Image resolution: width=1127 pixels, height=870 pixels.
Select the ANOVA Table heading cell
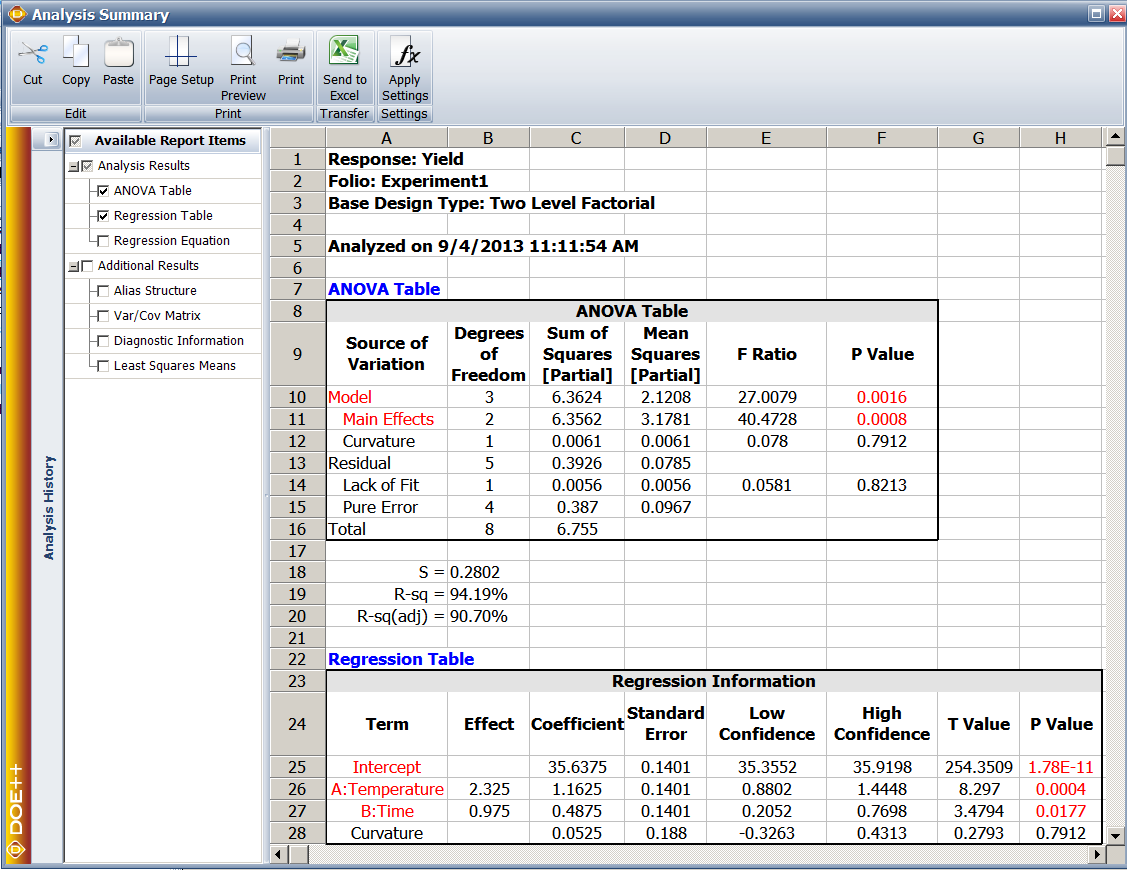(384, 289)
